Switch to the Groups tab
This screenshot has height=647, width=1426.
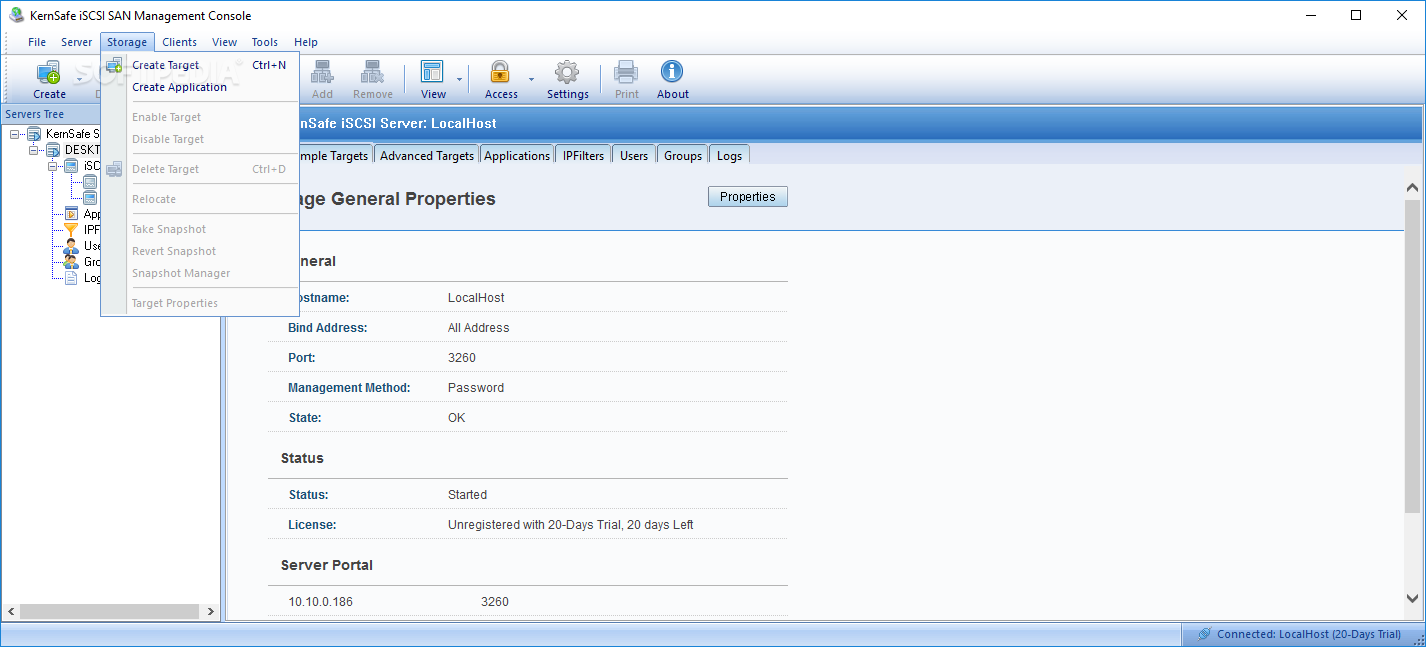point(683,155)
